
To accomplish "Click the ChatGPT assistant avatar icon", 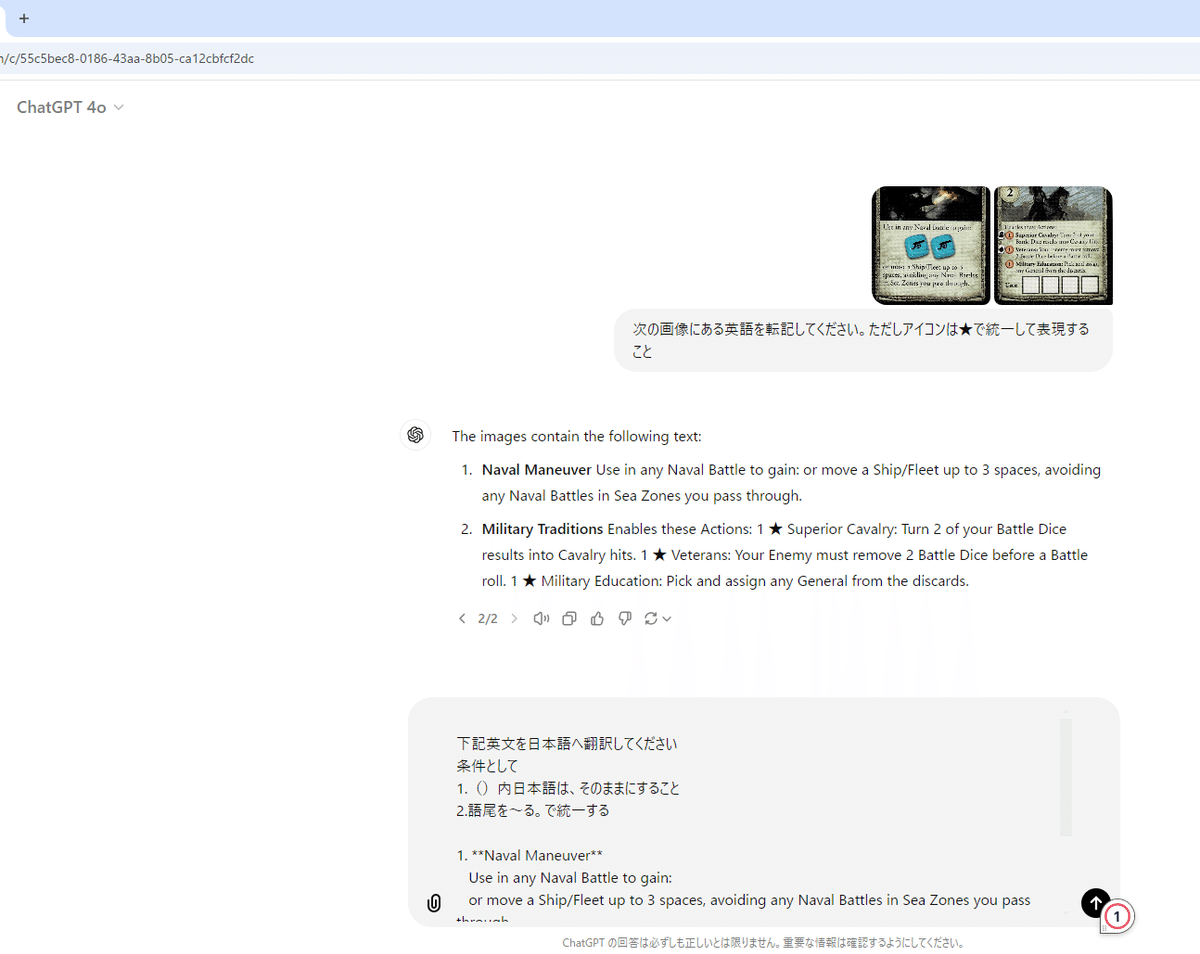I will (x=416, y=435).
